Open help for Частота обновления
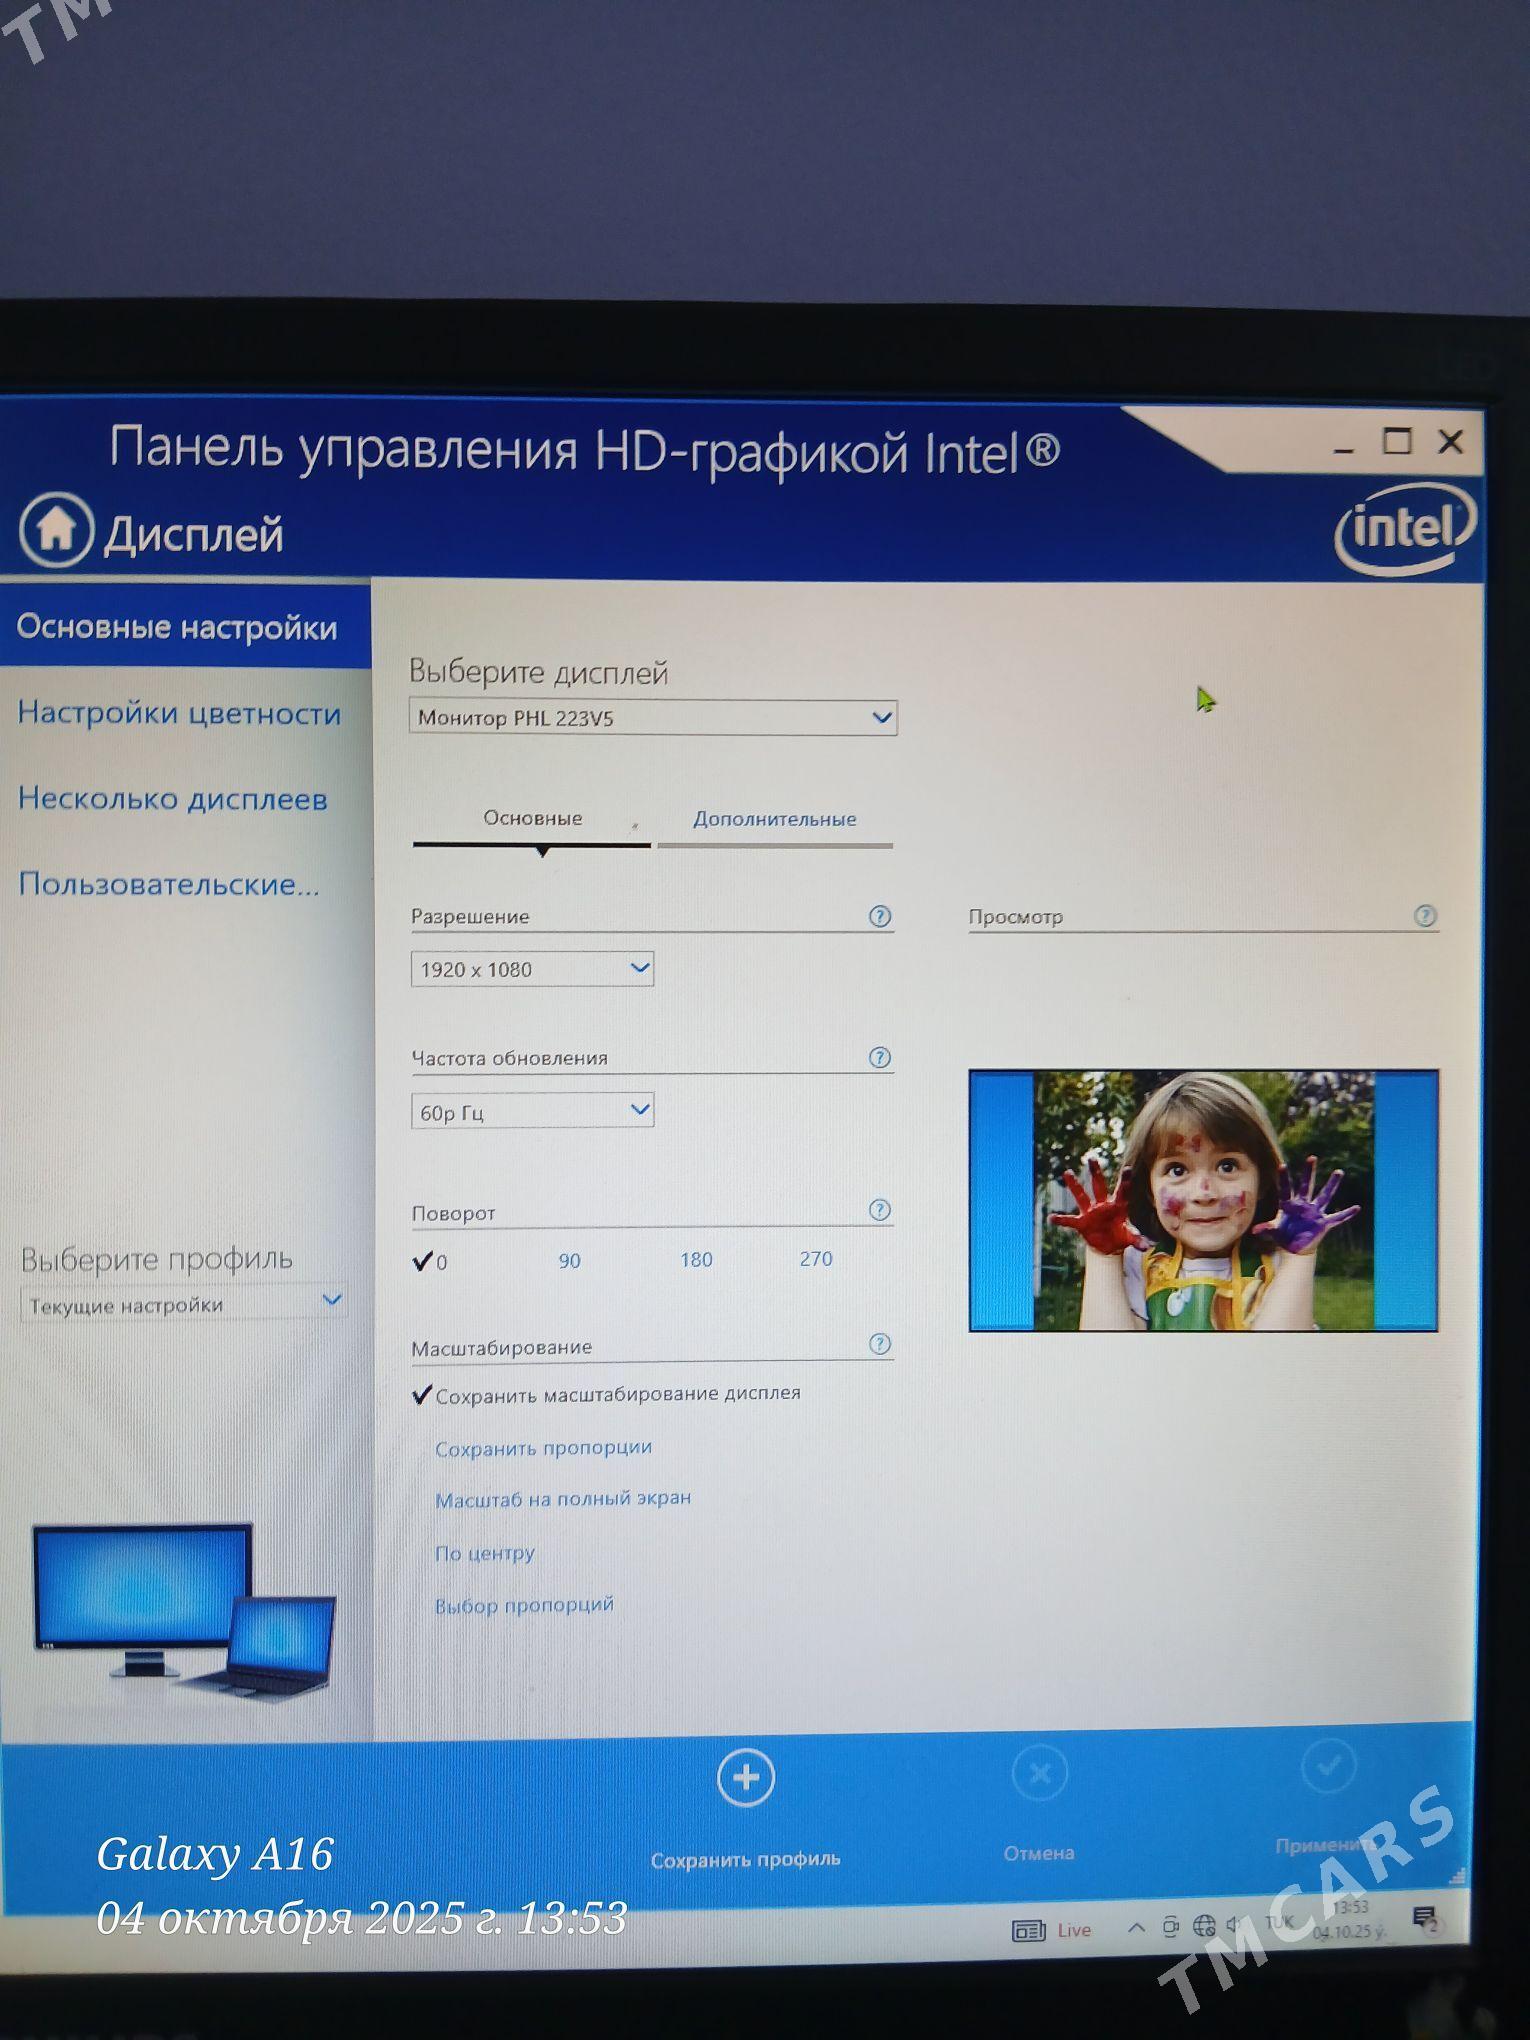This screenshot has height=2040, width=1530. pyautogui.click(x=879, y=1058)
